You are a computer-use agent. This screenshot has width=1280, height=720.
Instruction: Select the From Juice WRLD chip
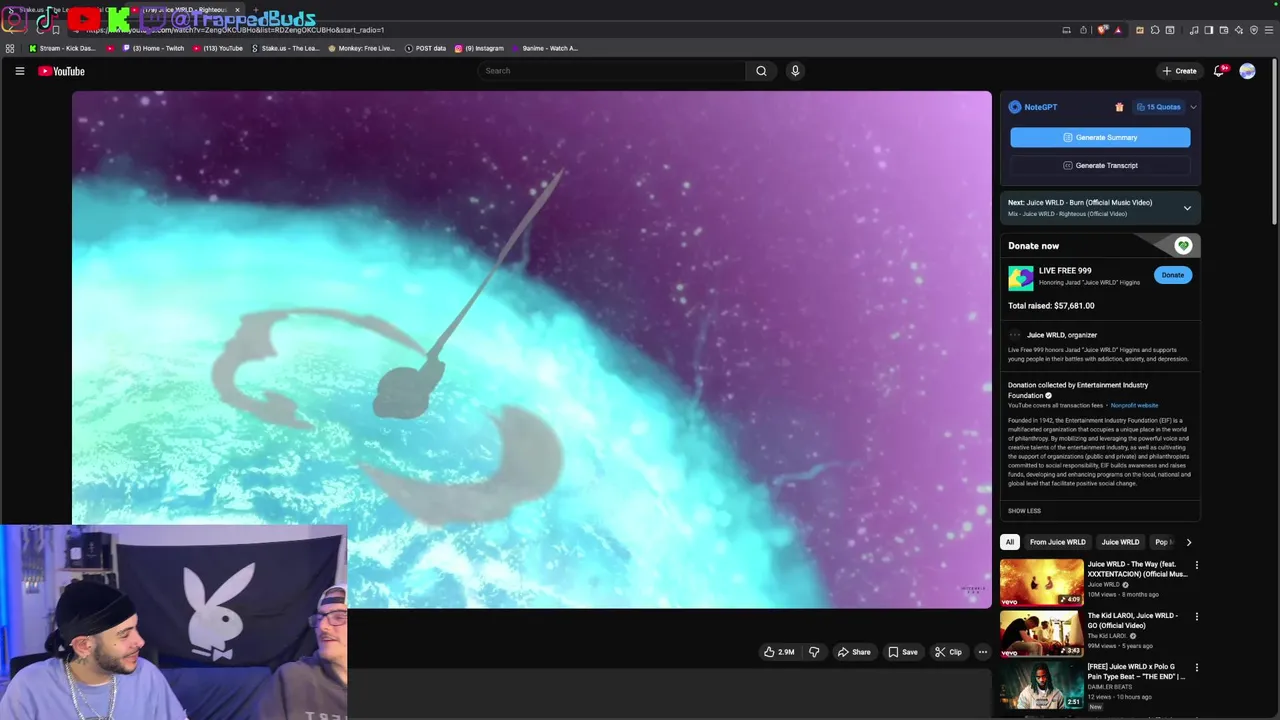1057,542
